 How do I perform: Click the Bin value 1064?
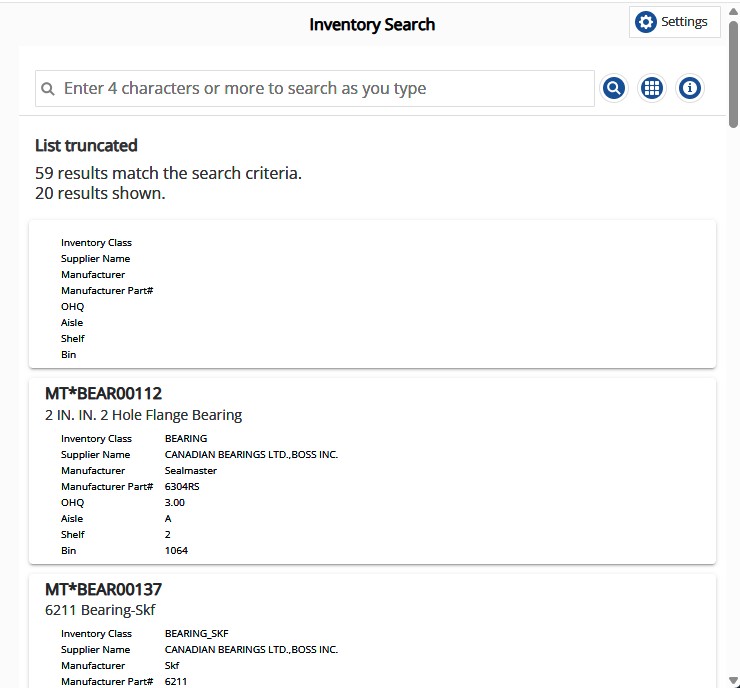pos(176,551)
